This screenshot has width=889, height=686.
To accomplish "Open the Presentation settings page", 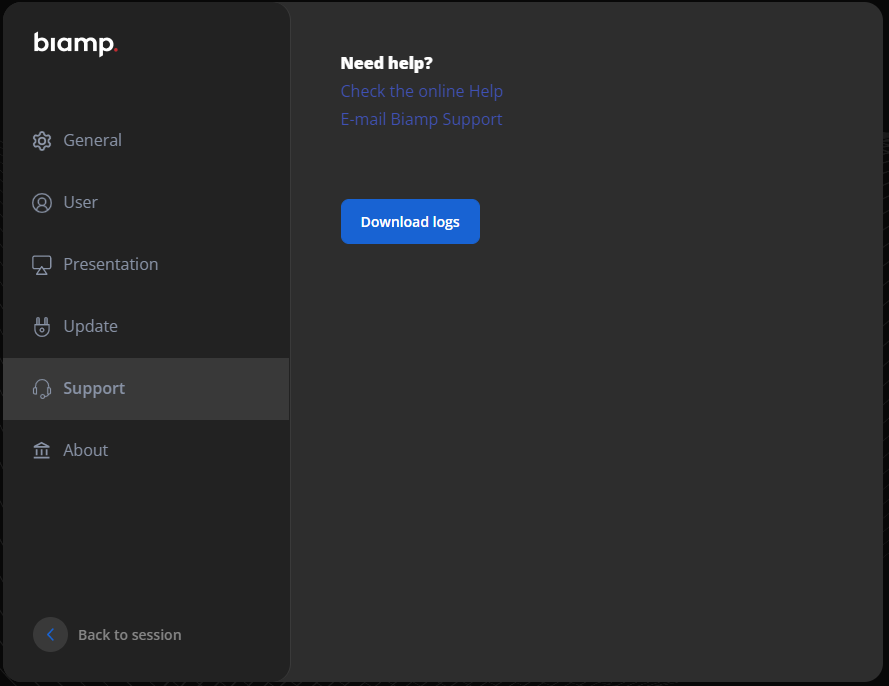I will pos(110,264).
